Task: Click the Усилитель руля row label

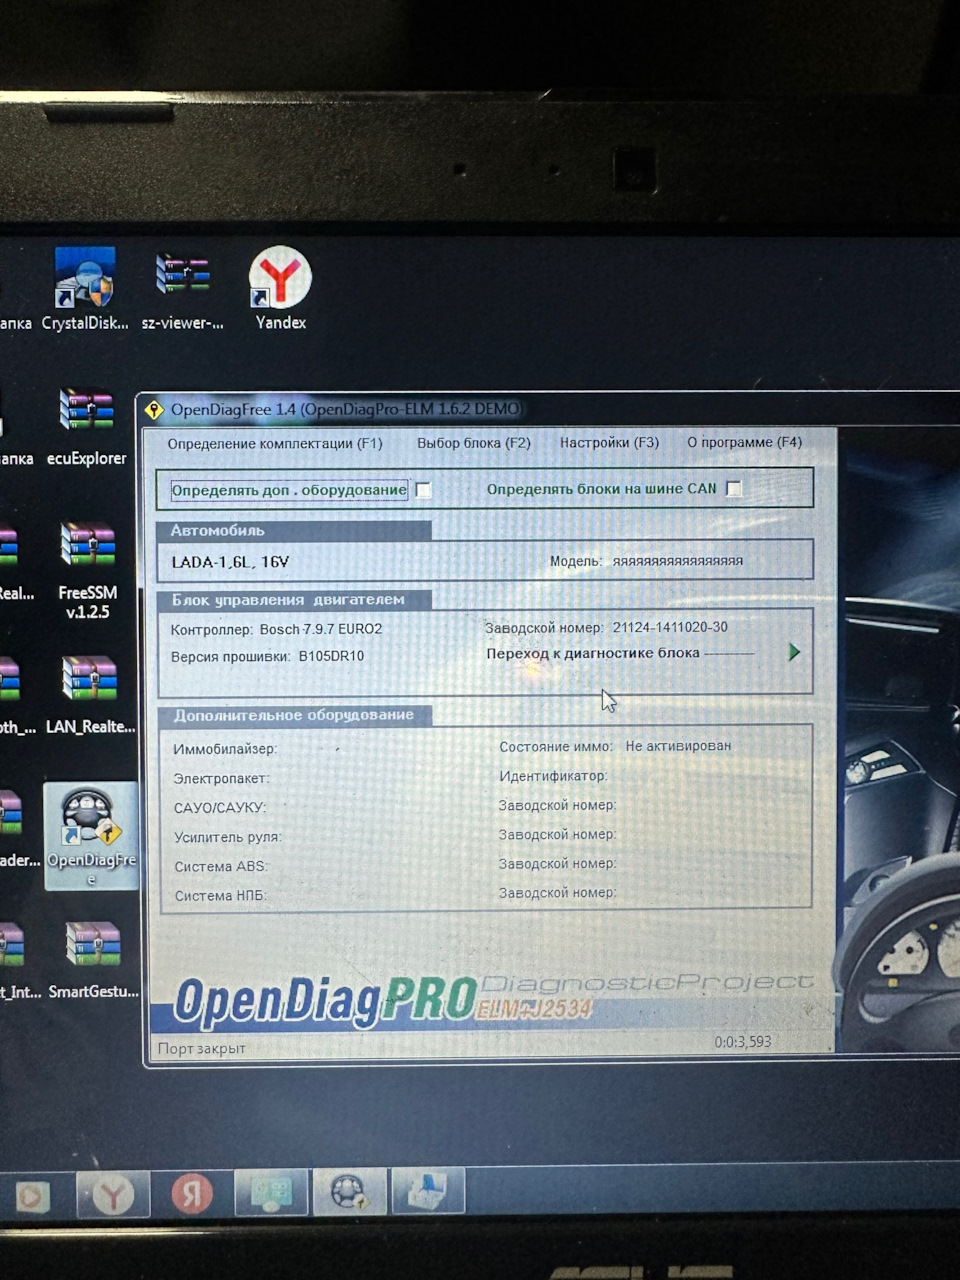Action: pyautogui.click(x=228, y=837)
